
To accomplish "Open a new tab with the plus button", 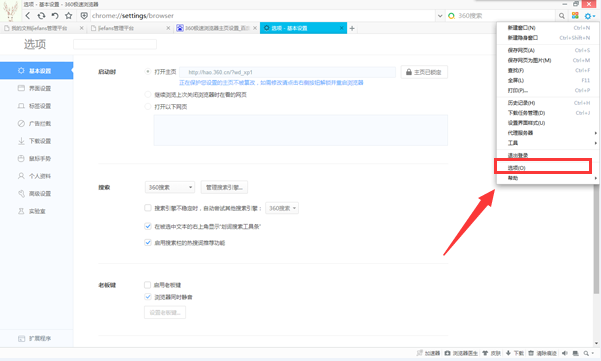I will 352,28.
